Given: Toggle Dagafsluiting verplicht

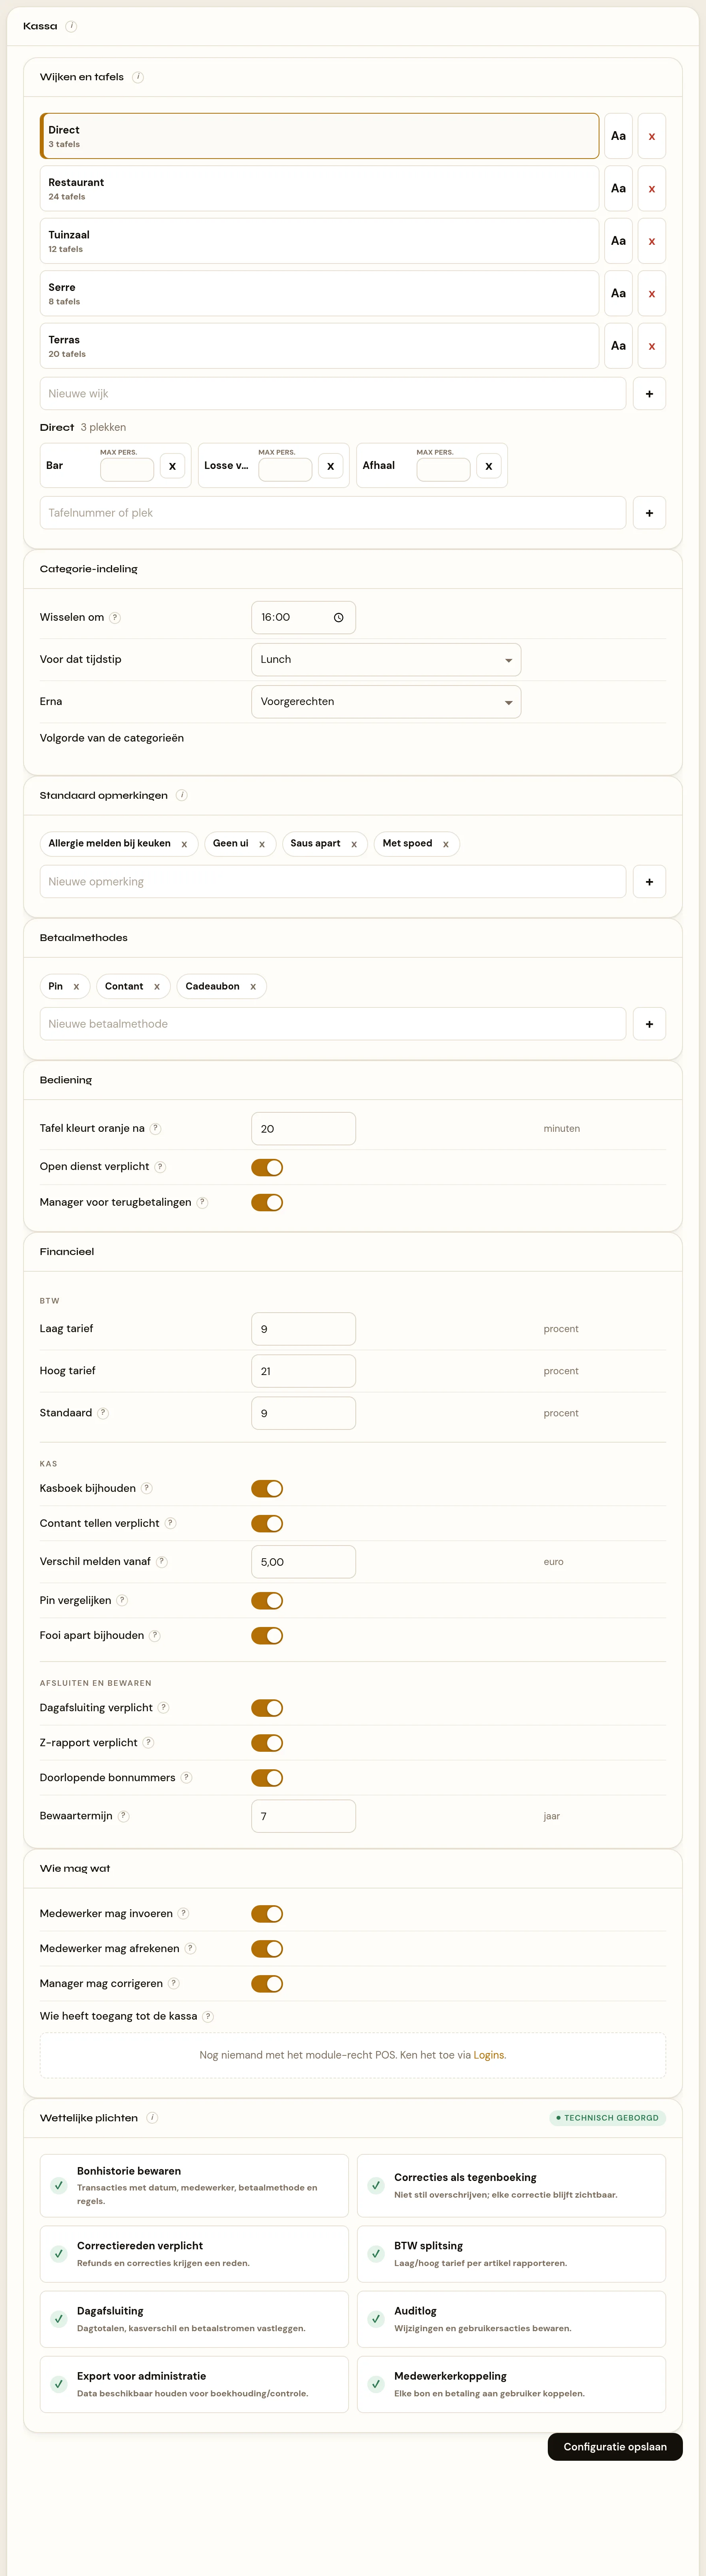Looking at the screenshot, I should (x=267, y=1708).
